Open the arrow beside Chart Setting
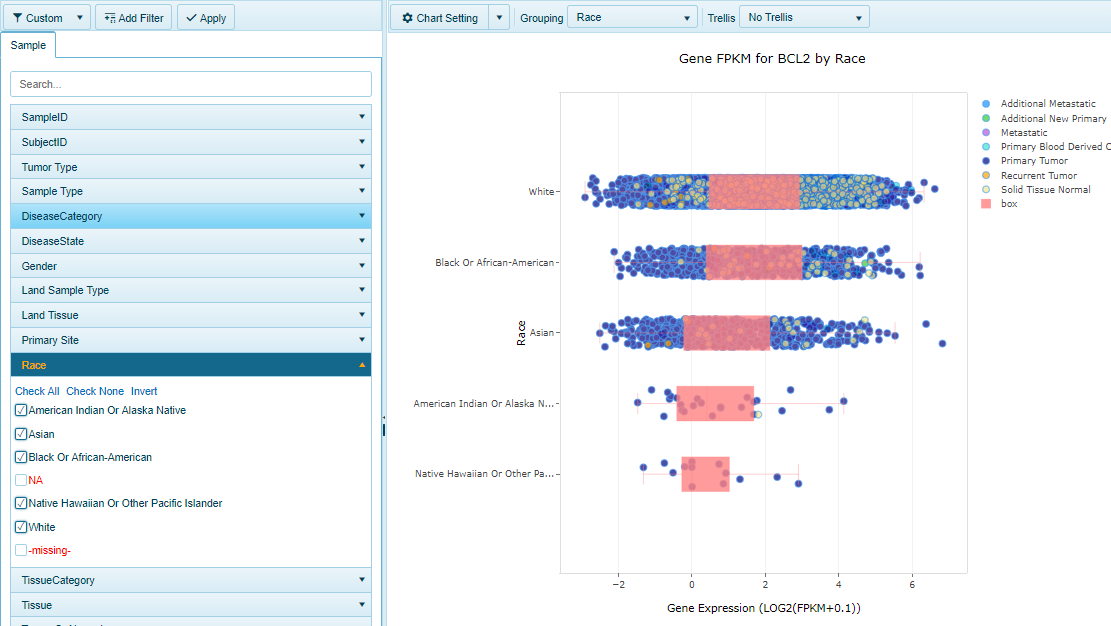Image resolution: width=1111 pixels, height=626 pixels. [500, 18]
